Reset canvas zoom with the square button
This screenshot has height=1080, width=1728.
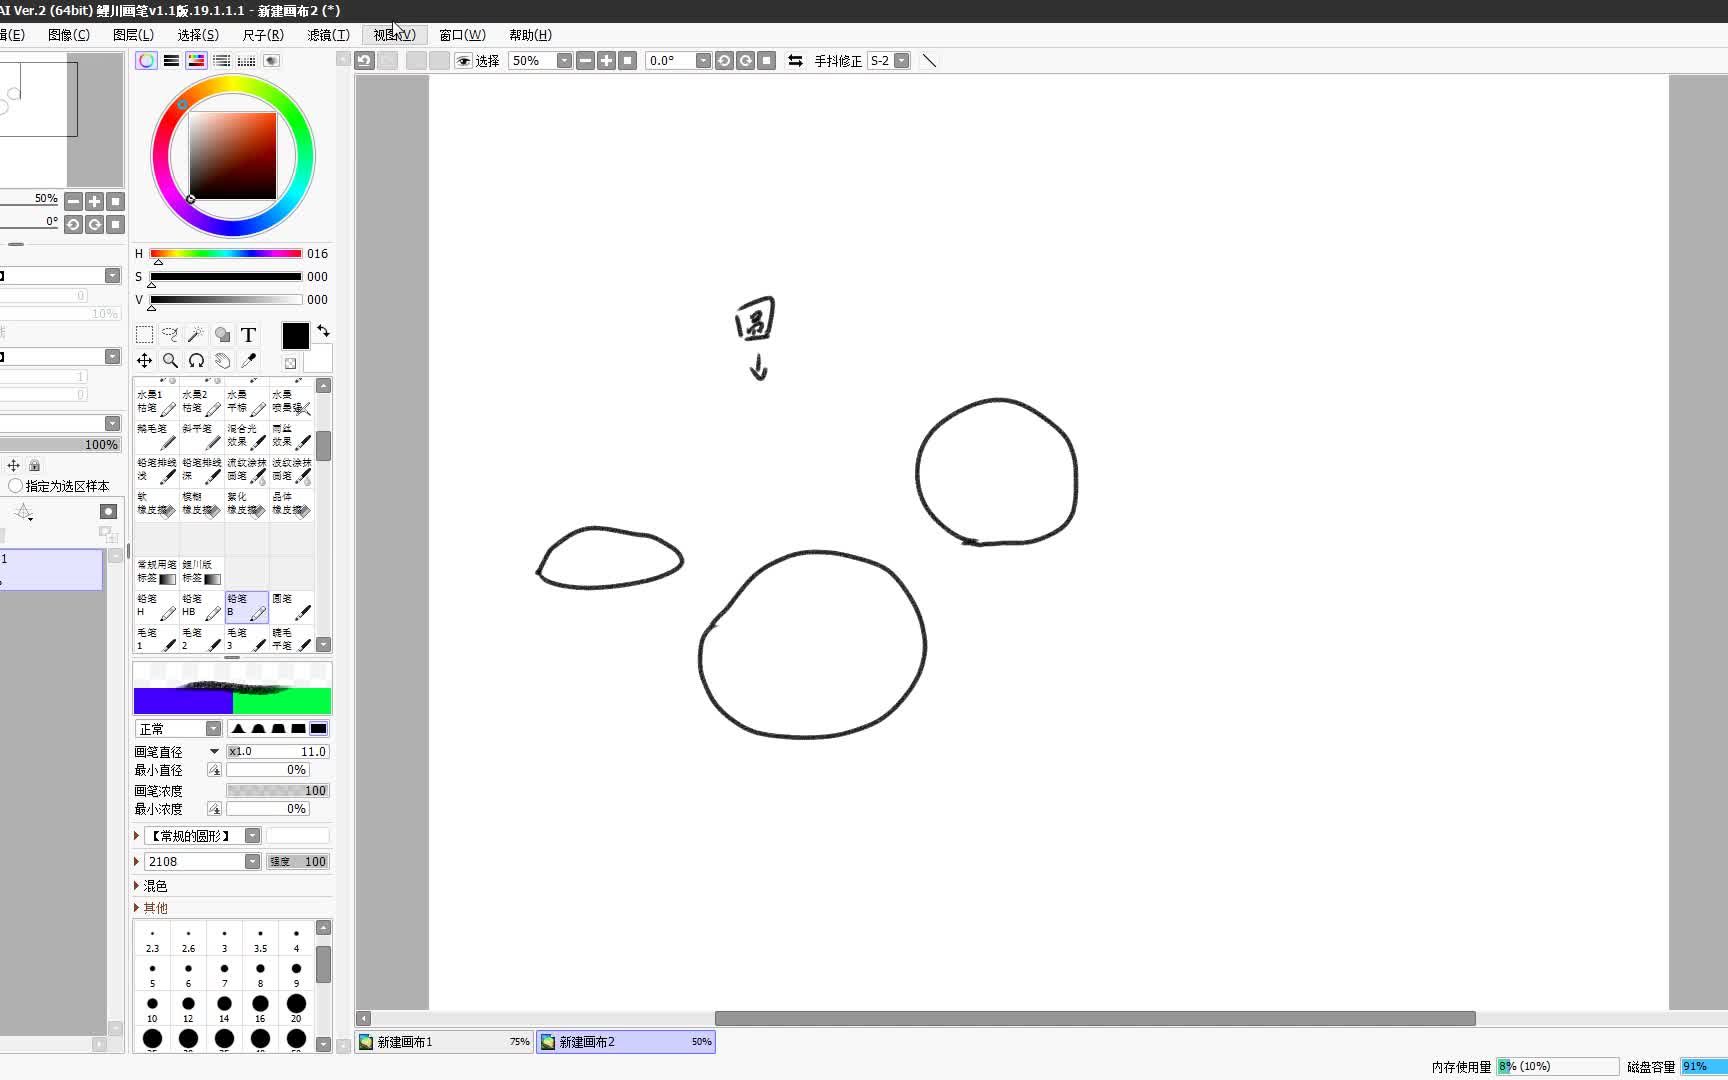coord(628,61)
